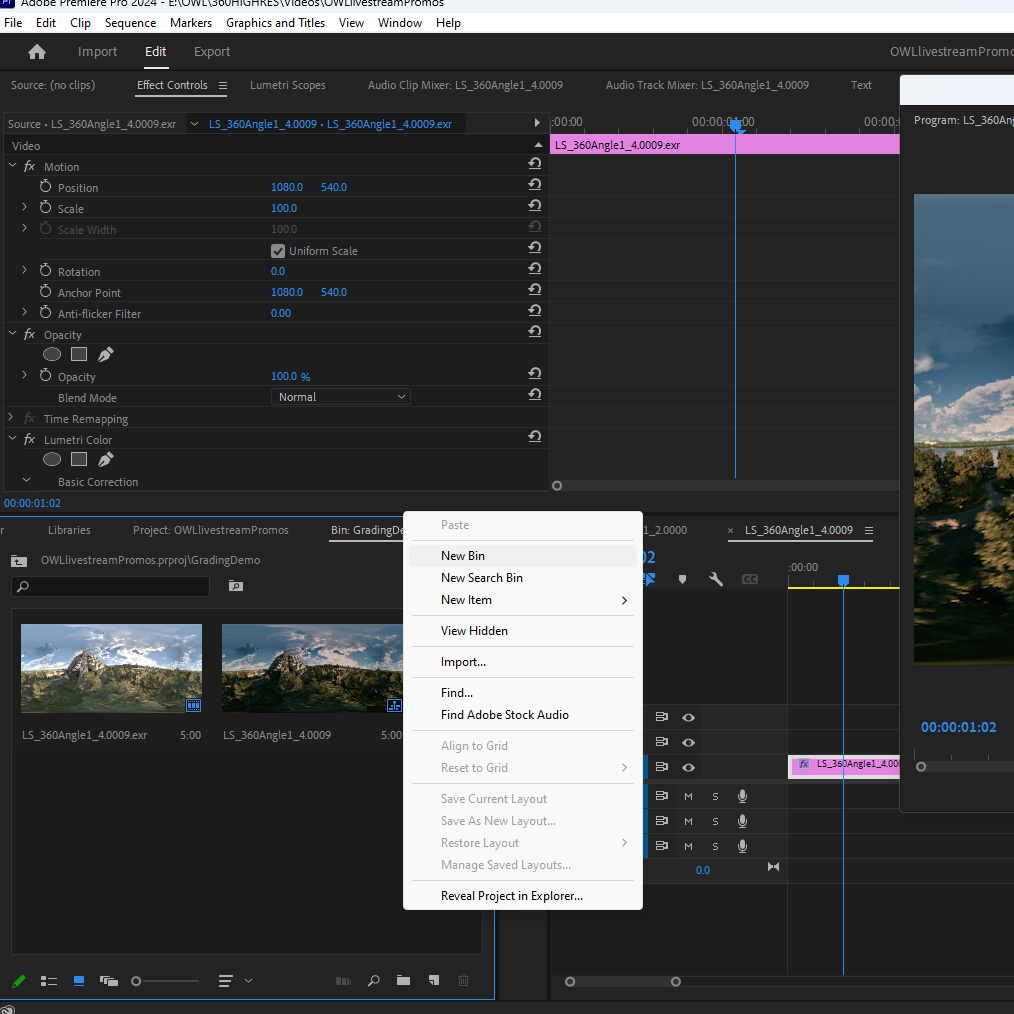
Task: Click Find Adobe Stock Audio
Action: pyautogui.click(x=523, y=715)
